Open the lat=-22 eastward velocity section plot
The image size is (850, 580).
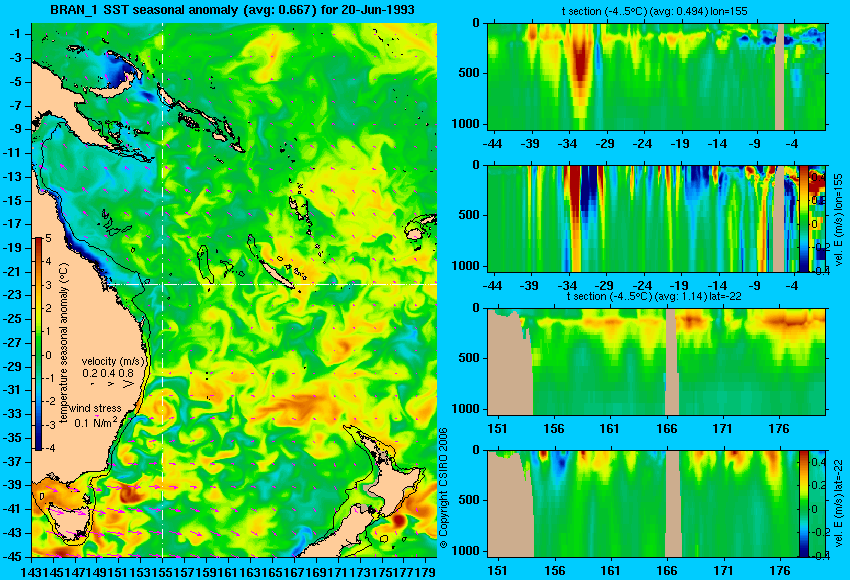point(656,504)
